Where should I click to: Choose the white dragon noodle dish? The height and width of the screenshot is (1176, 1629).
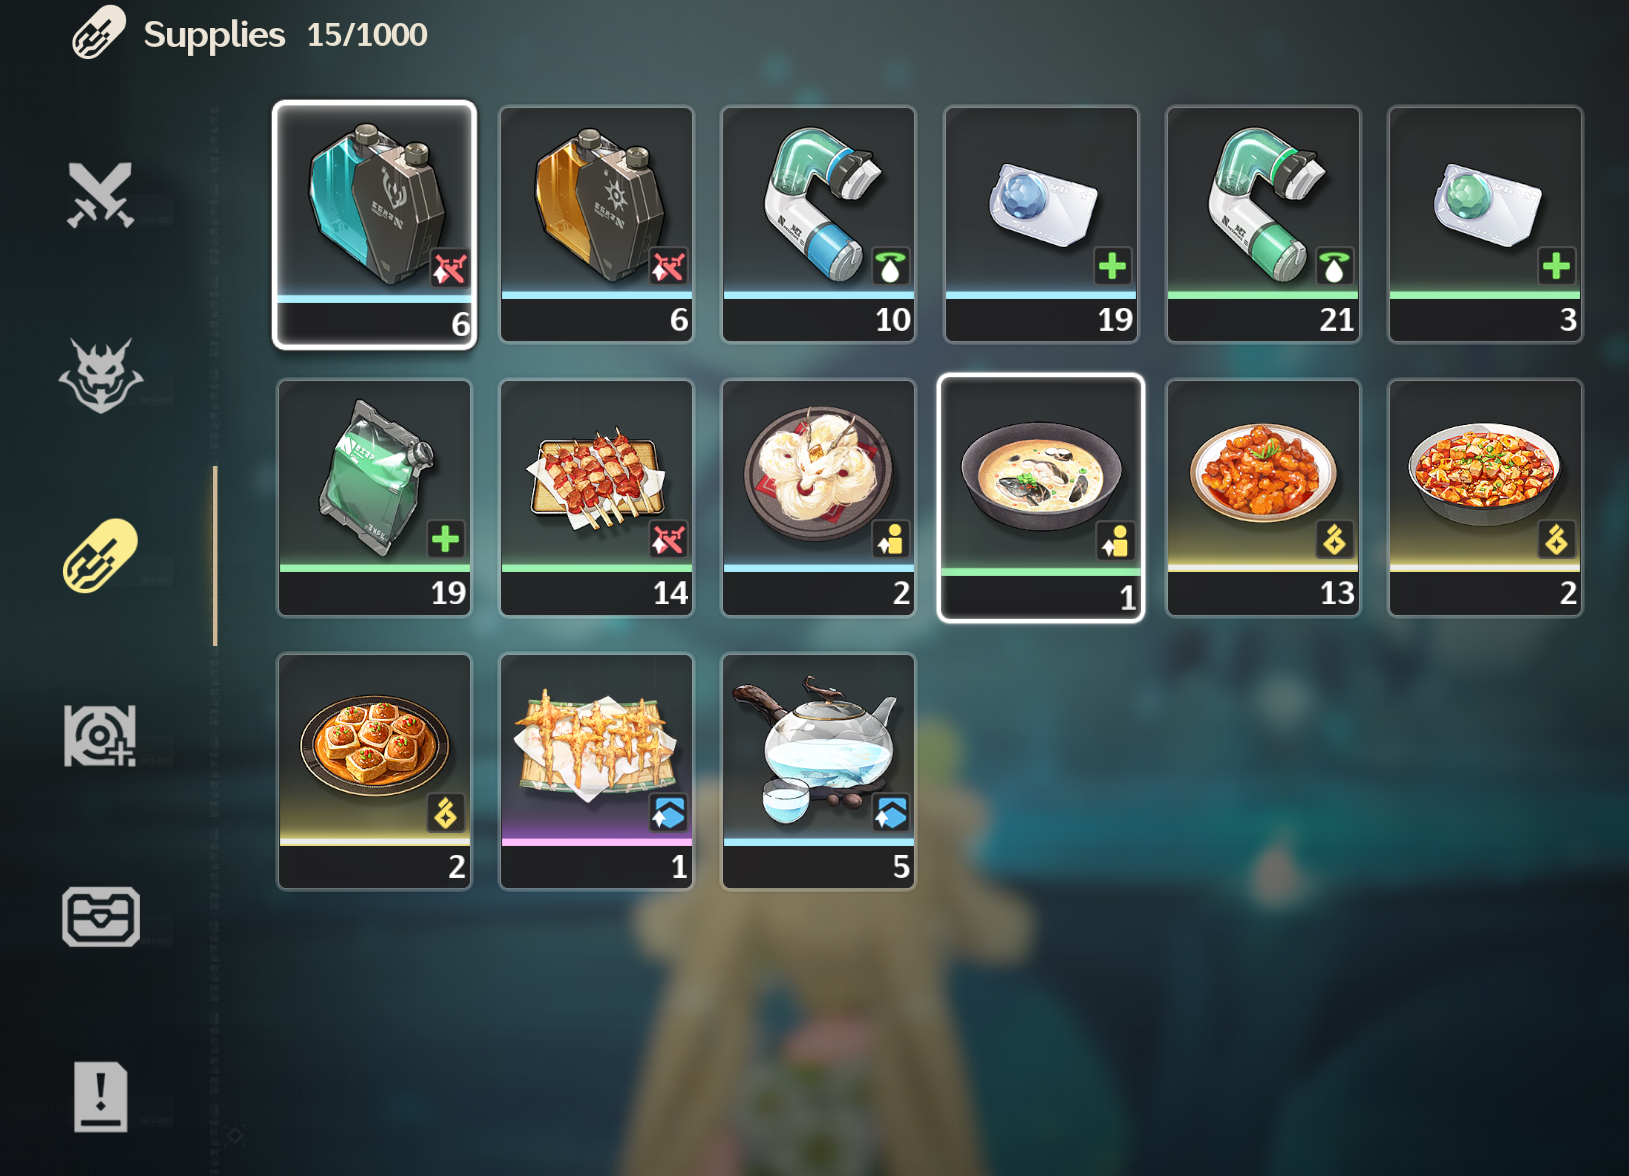coord(818,498)
